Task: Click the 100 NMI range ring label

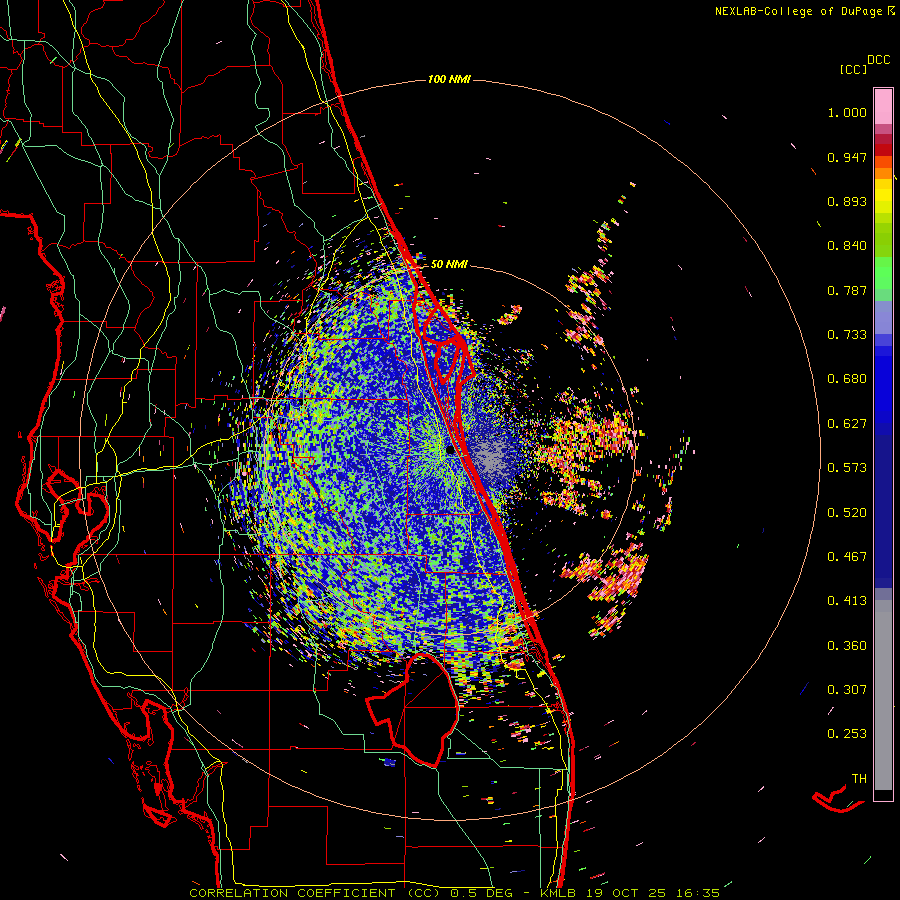Action: [449, 79]
